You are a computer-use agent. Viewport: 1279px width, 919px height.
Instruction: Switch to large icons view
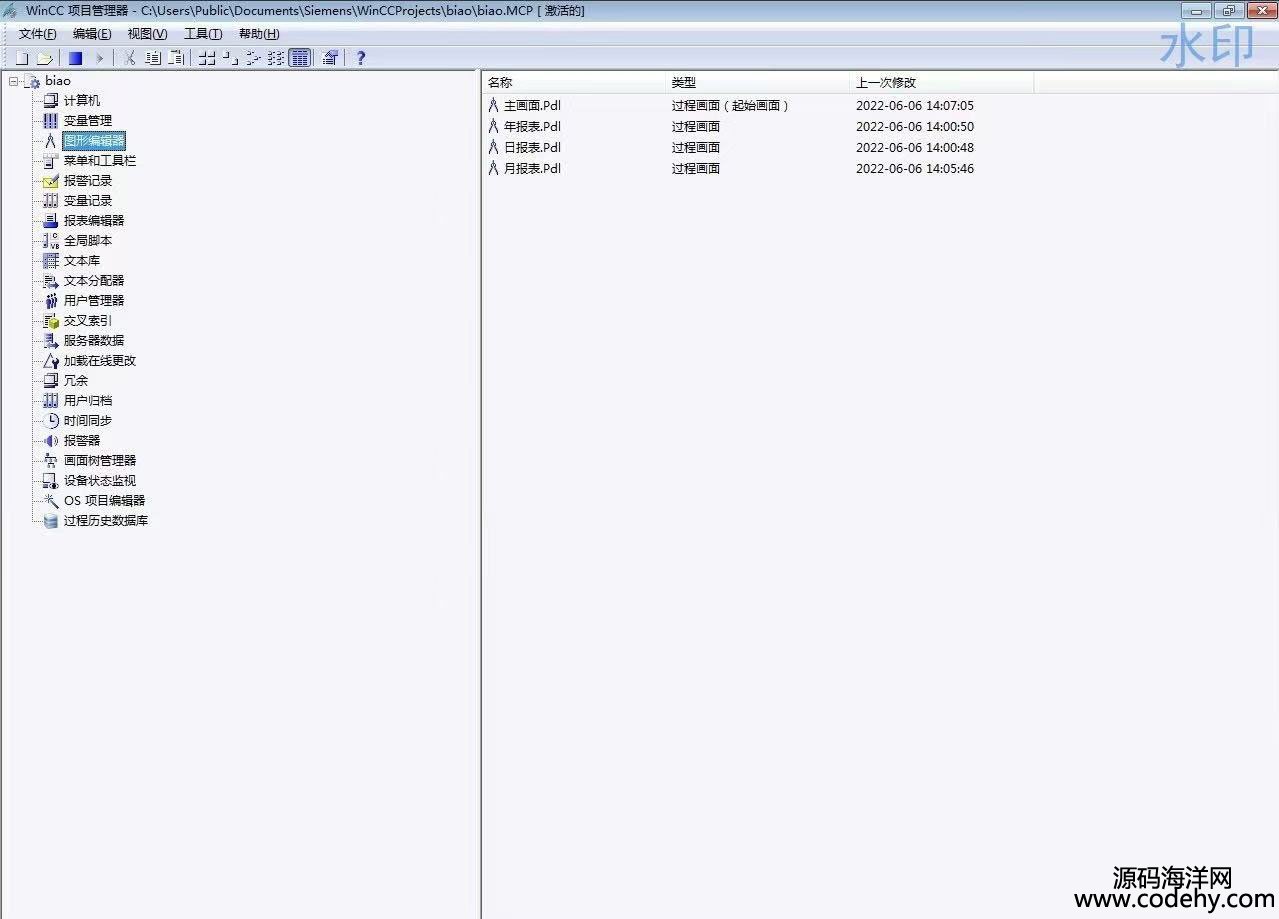coord(207,58)
